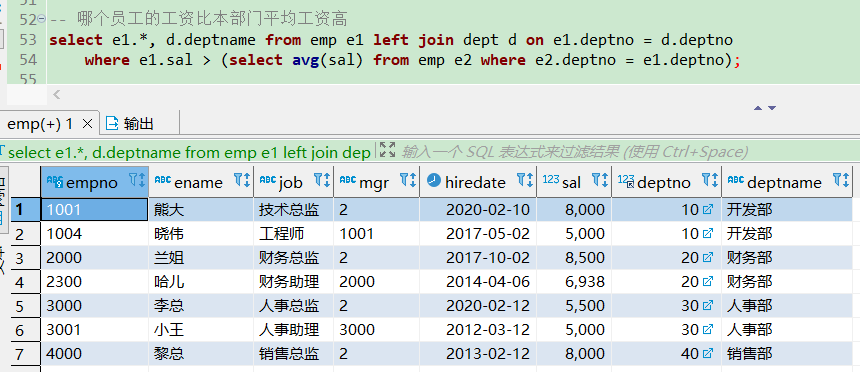
Task: Click the down triangle above results panel
Action: tap(772, 108)
